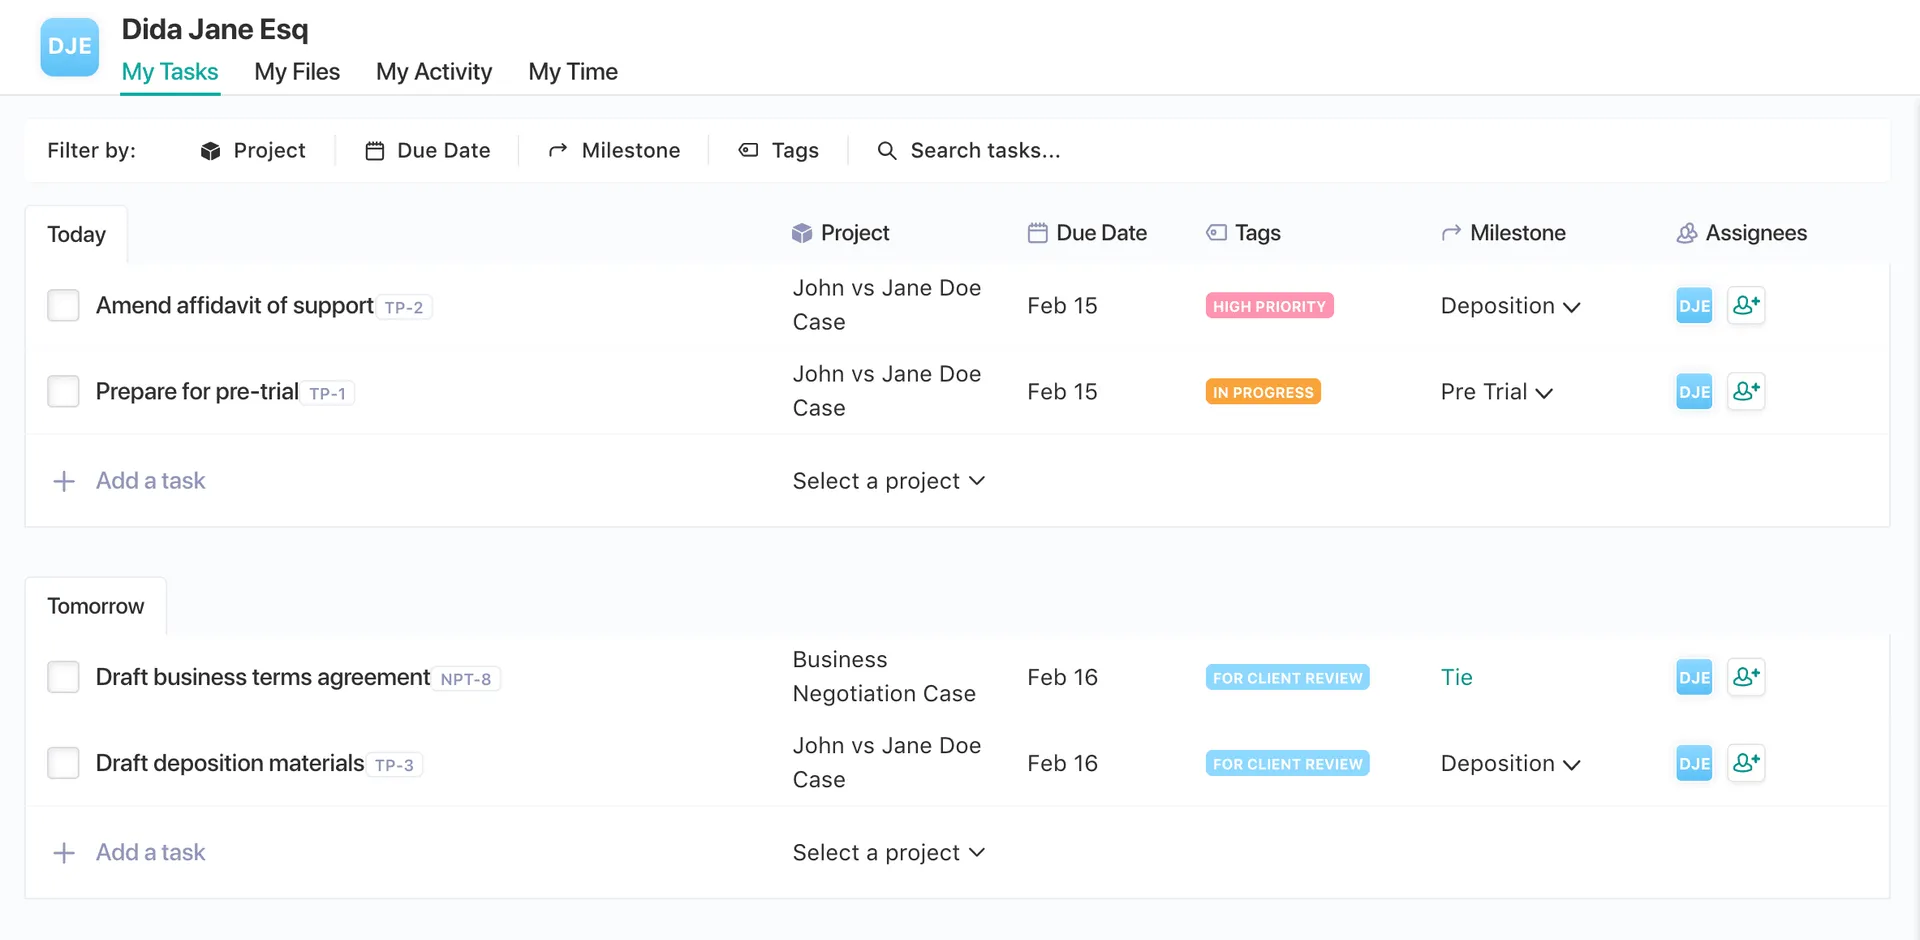Tick the Draft deposition materials checkbox
The width and height of the screenshot is (1920, 940).
pos(64,763)
